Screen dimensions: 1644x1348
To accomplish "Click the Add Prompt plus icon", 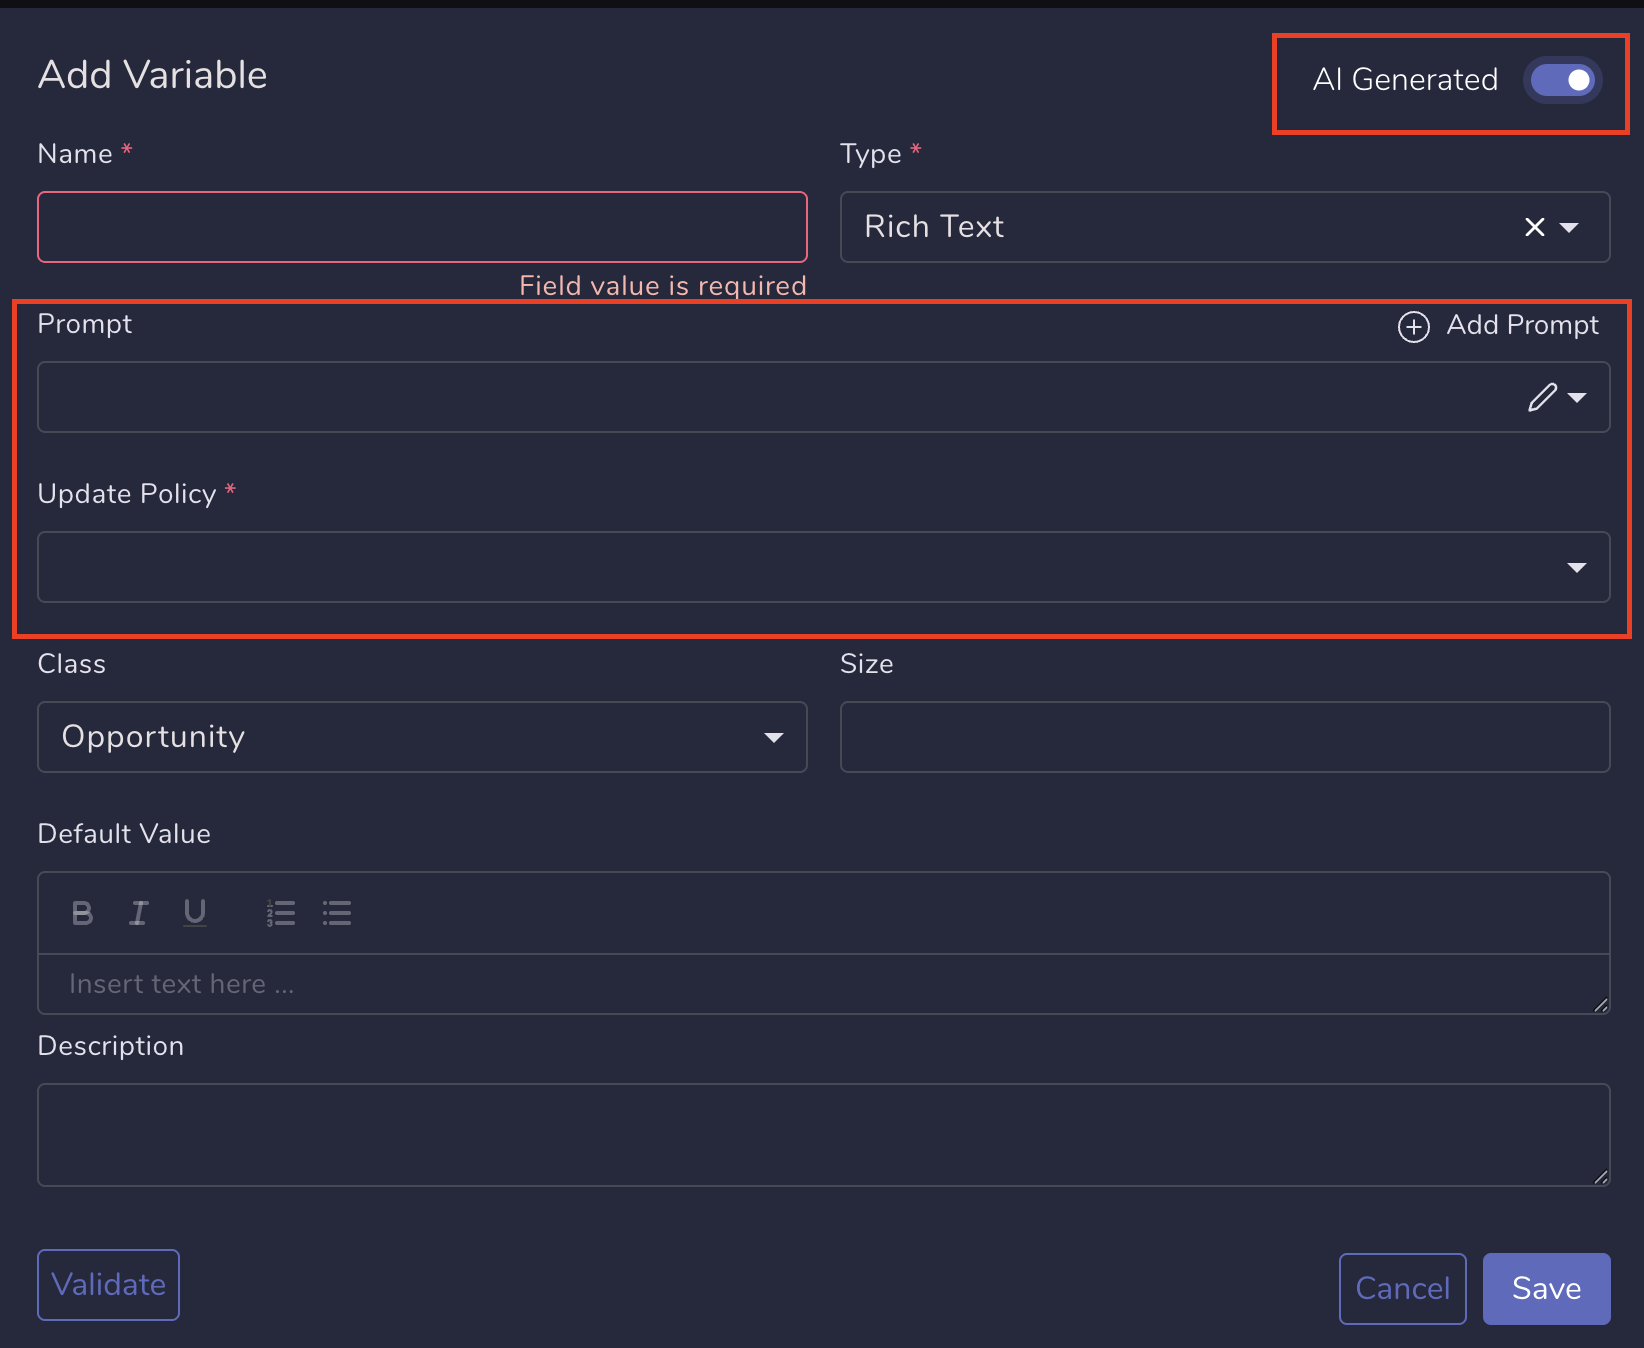I will (x=1414, y=326).
